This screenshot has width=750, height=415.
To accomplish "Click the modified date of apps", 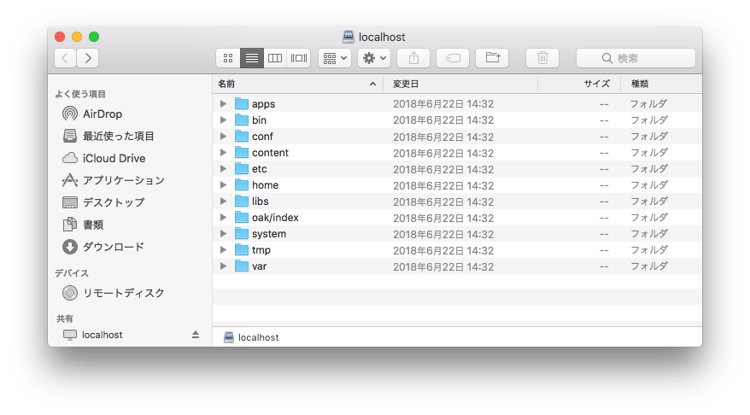I will click(443, 104).
